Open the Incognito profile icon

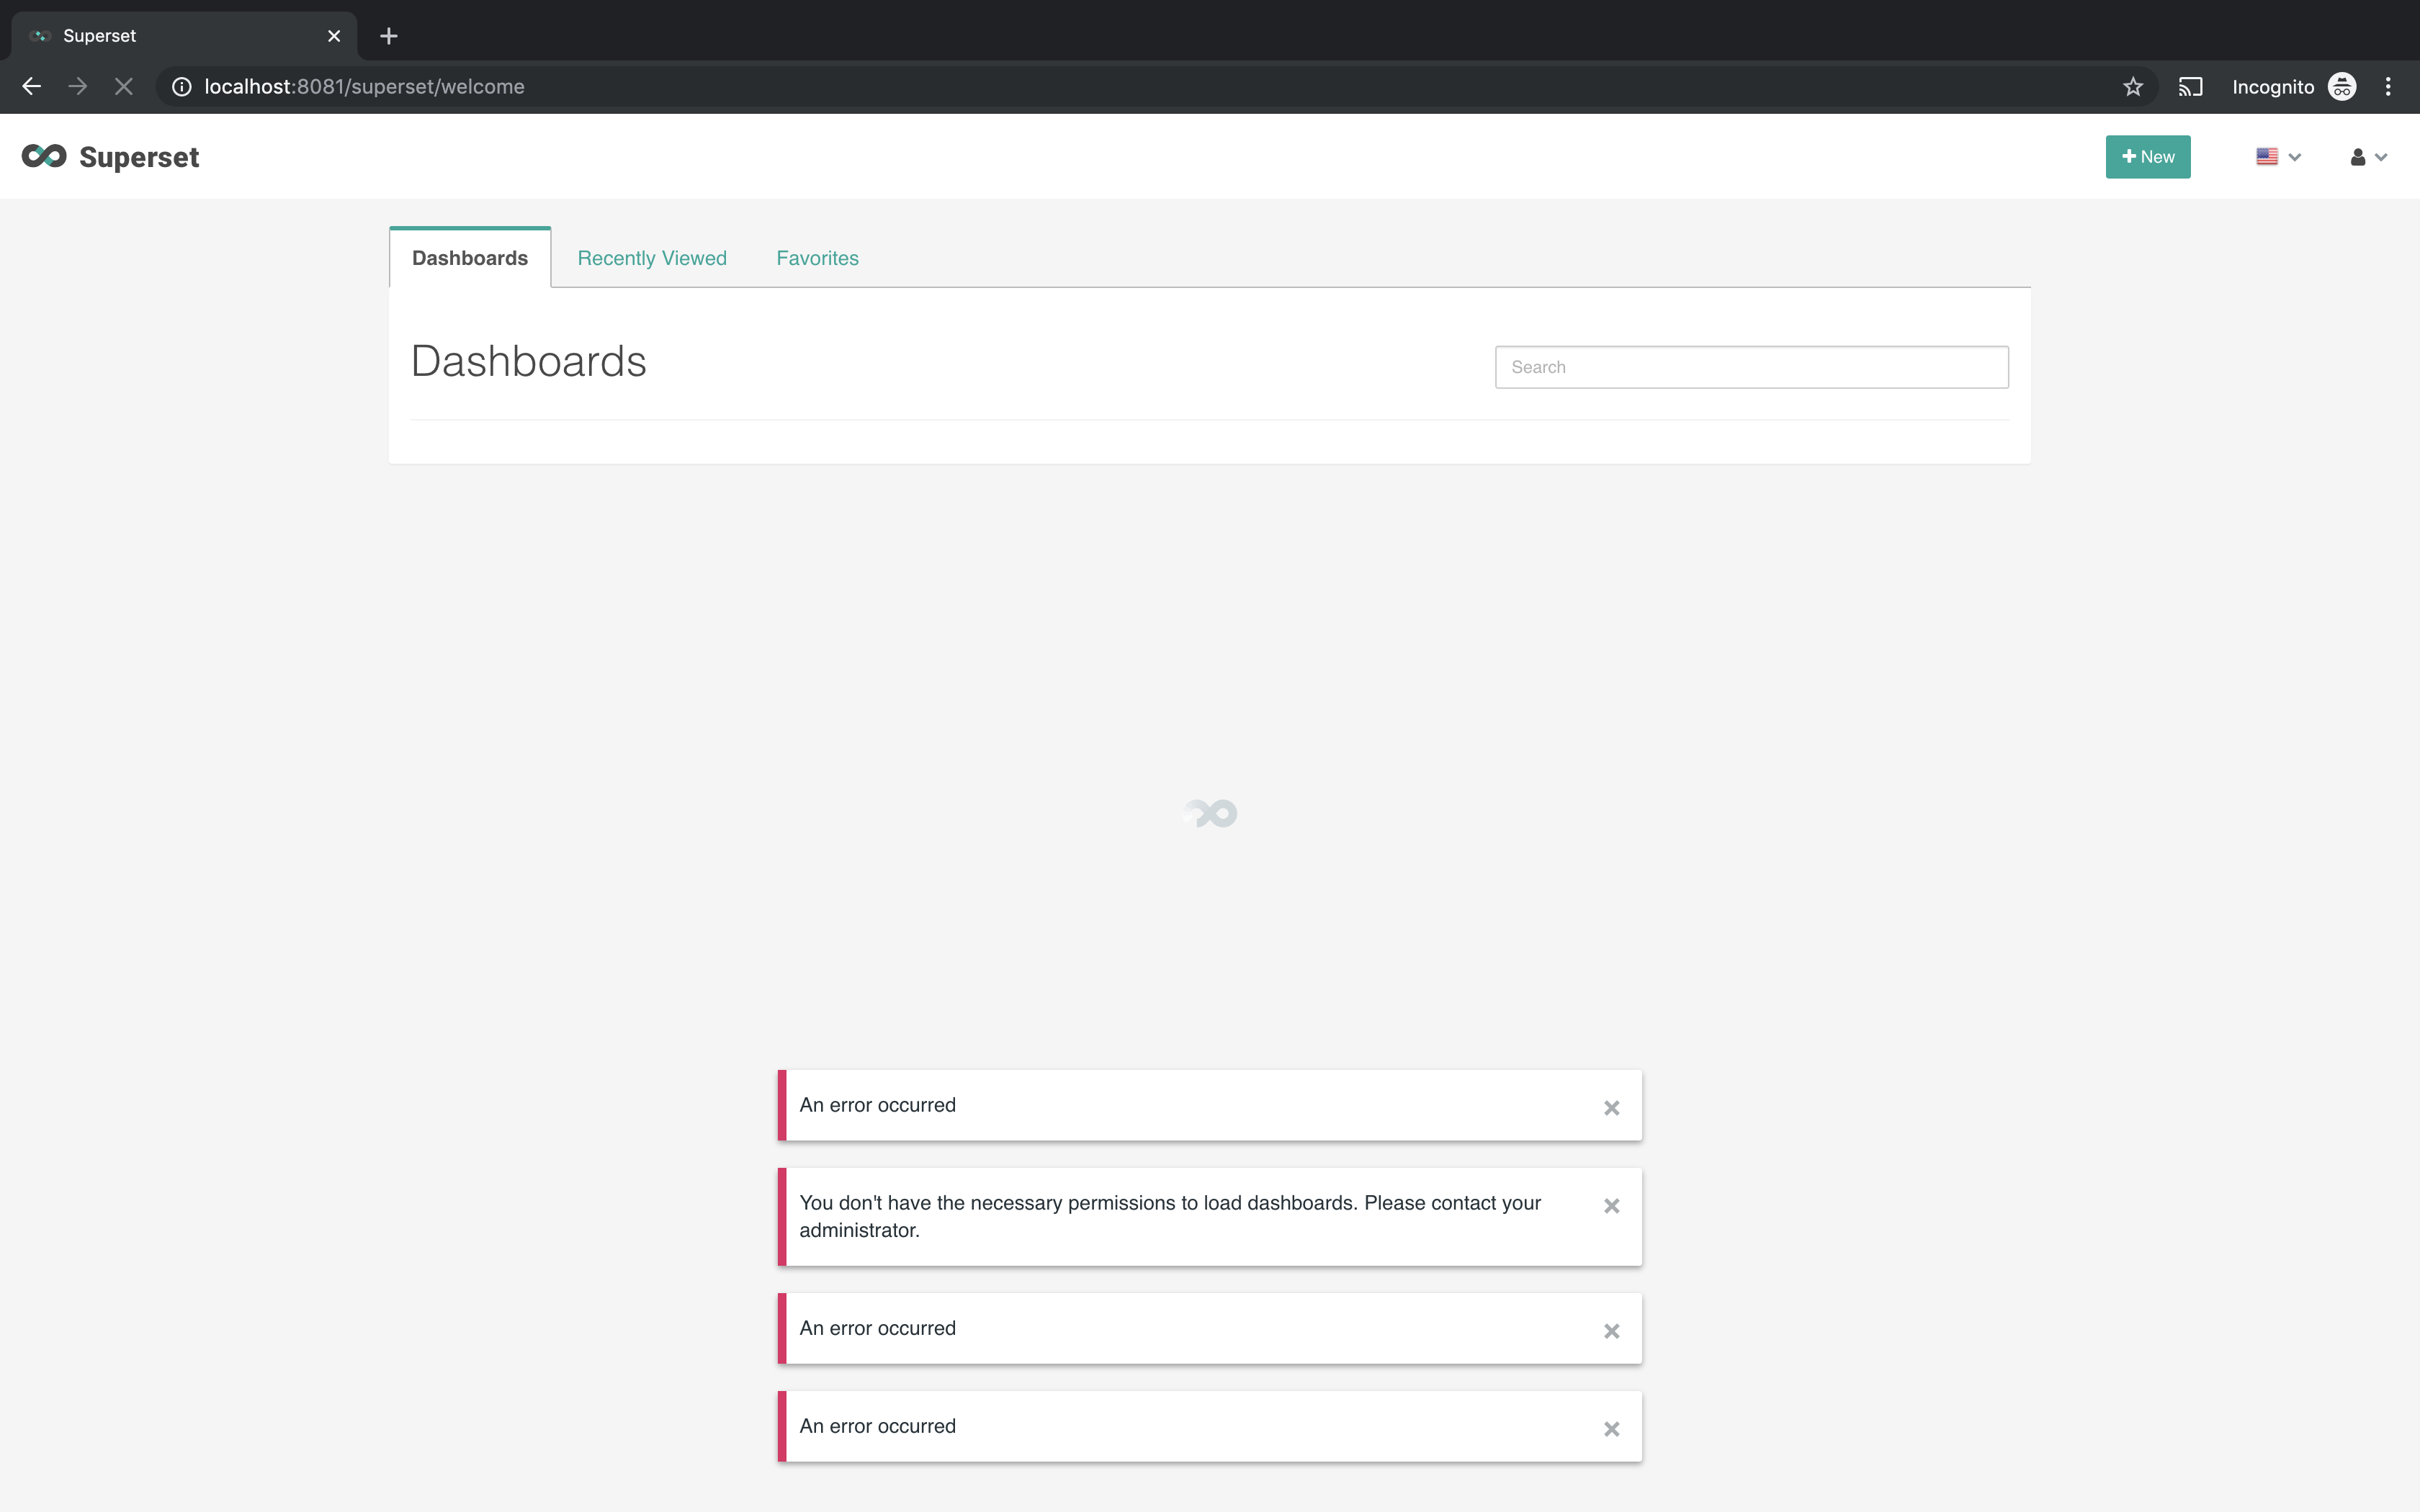[x=2342, y=87]
